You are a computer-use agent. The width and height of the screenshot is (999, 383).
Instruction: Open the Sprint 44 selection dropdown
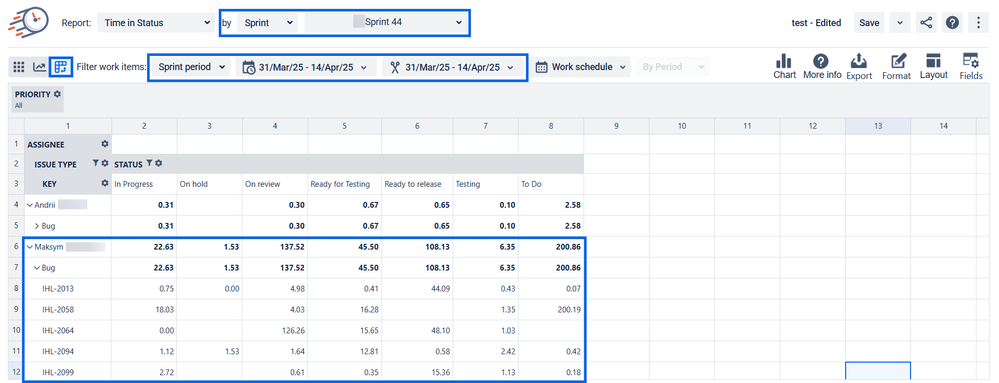386,22
